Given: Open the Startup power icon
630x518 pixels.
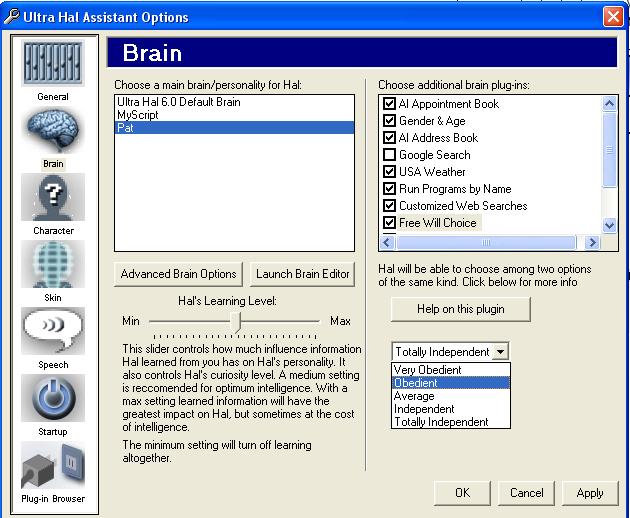Looking at the screenshot, I should point(53,398).
